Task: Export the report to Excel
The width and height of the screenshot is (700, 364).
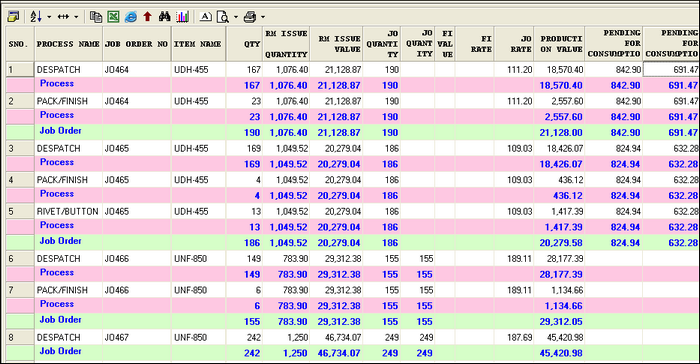Action: pos(113,17)
